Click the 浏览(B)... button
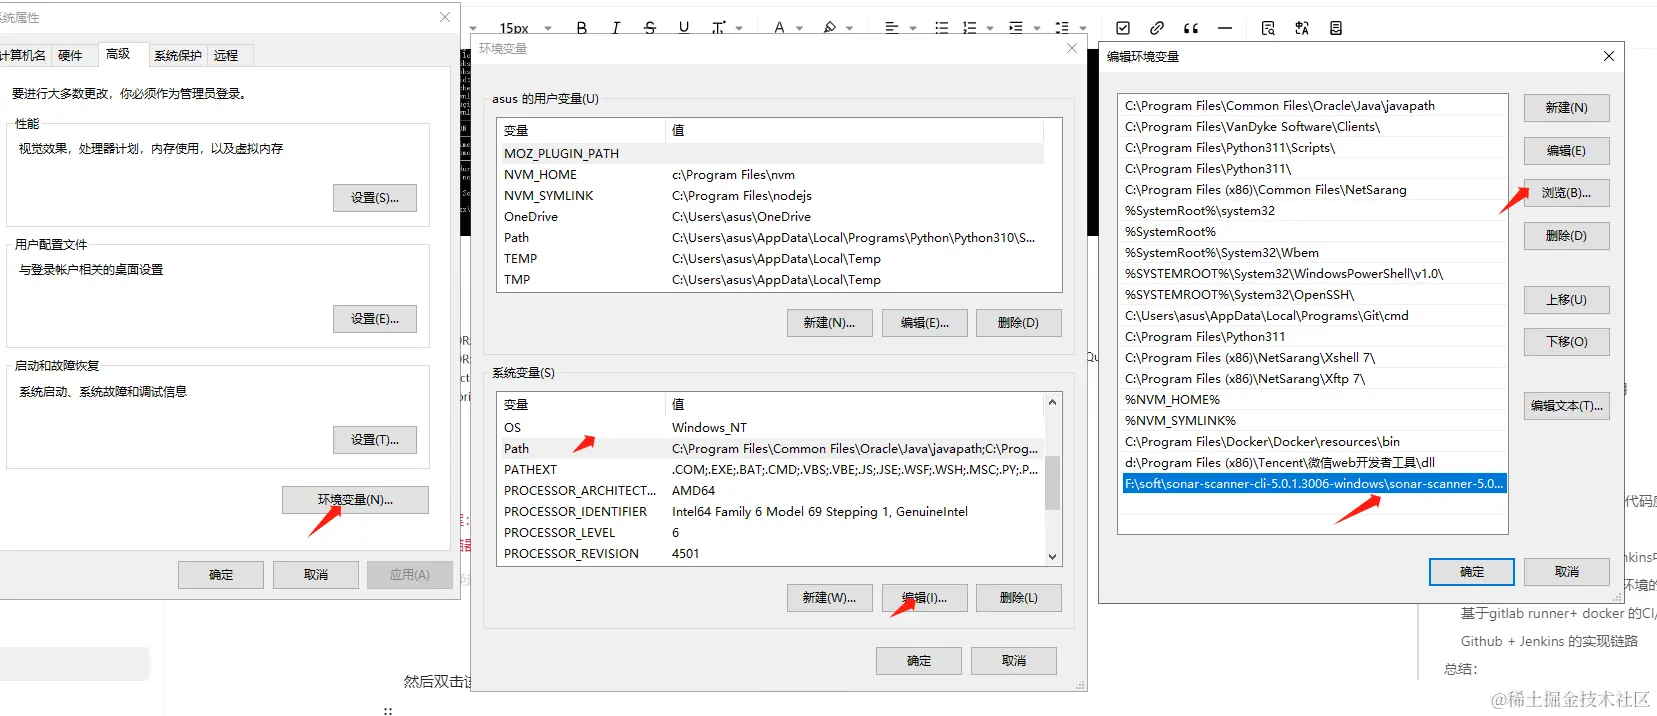Screen dimensions: 1657x716 [x=1566, y=193]
